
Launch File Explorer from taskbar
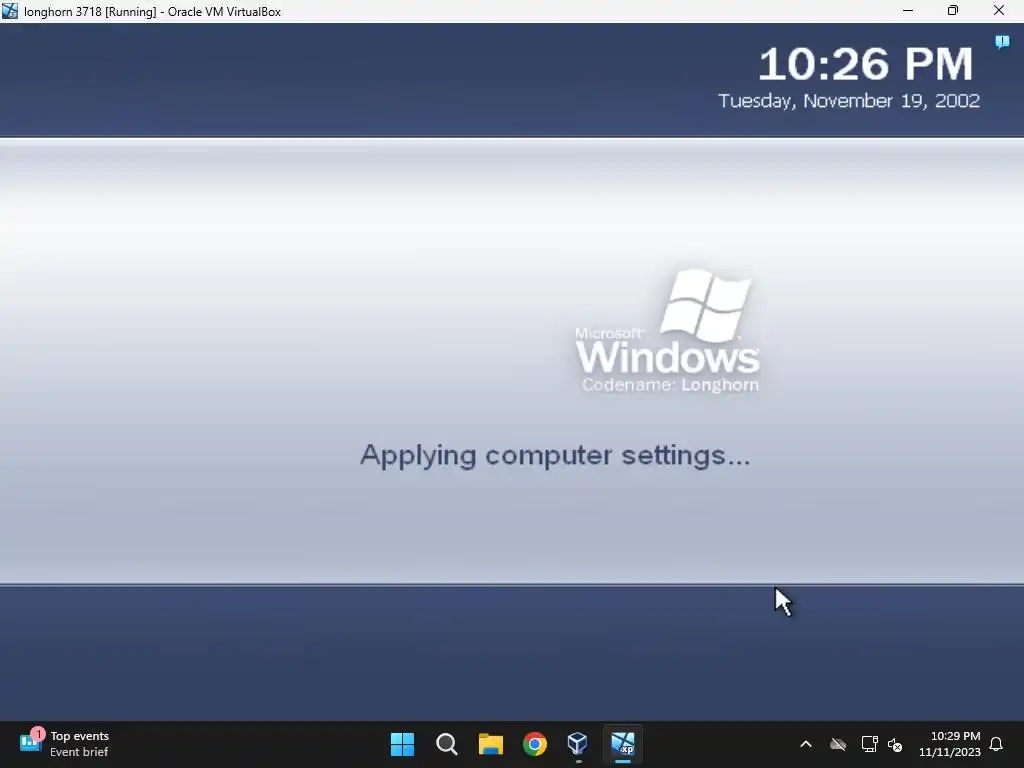pyautogui.click(x=490, y=744)
